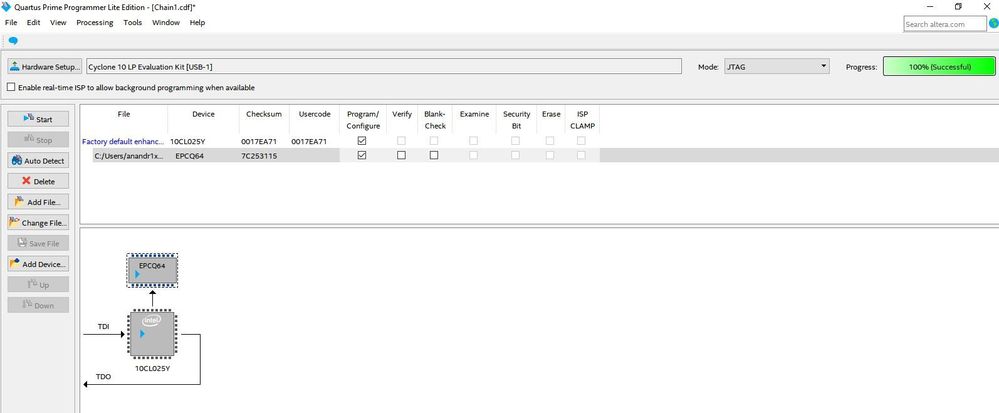This screenshot has height=413, width=999.
Task: Move device Down in the chain
Action: pyautogui.click(x=38, y=305)
